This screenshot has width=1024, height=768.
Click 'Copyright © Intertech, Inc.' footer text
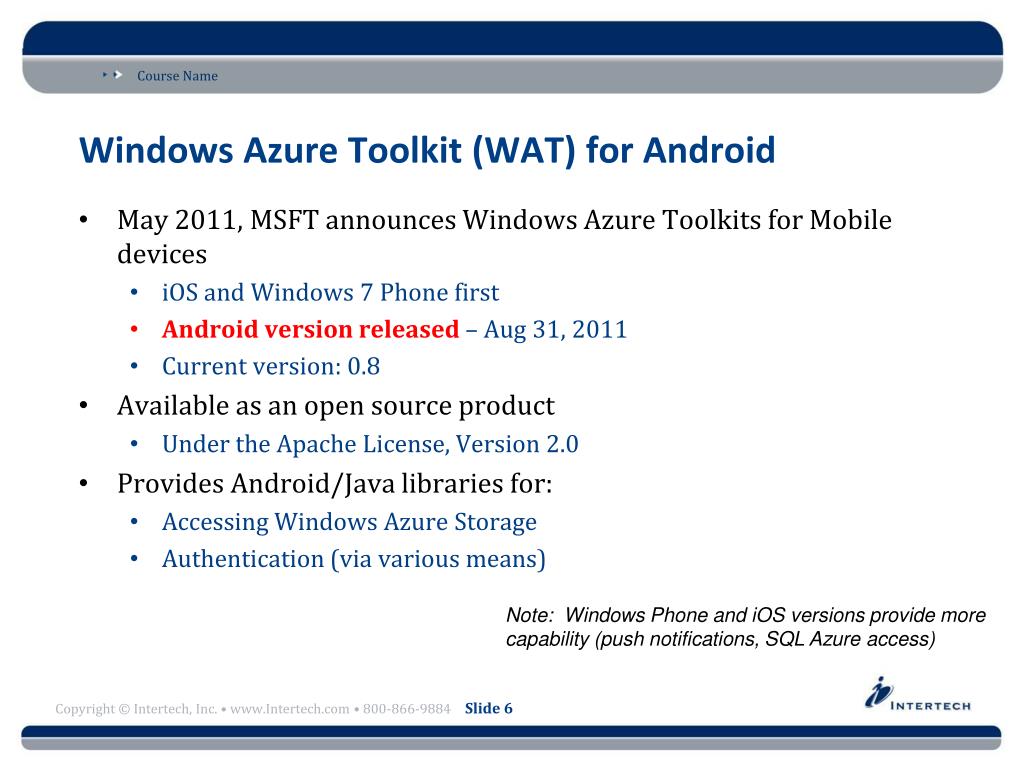tap(136, 709)
